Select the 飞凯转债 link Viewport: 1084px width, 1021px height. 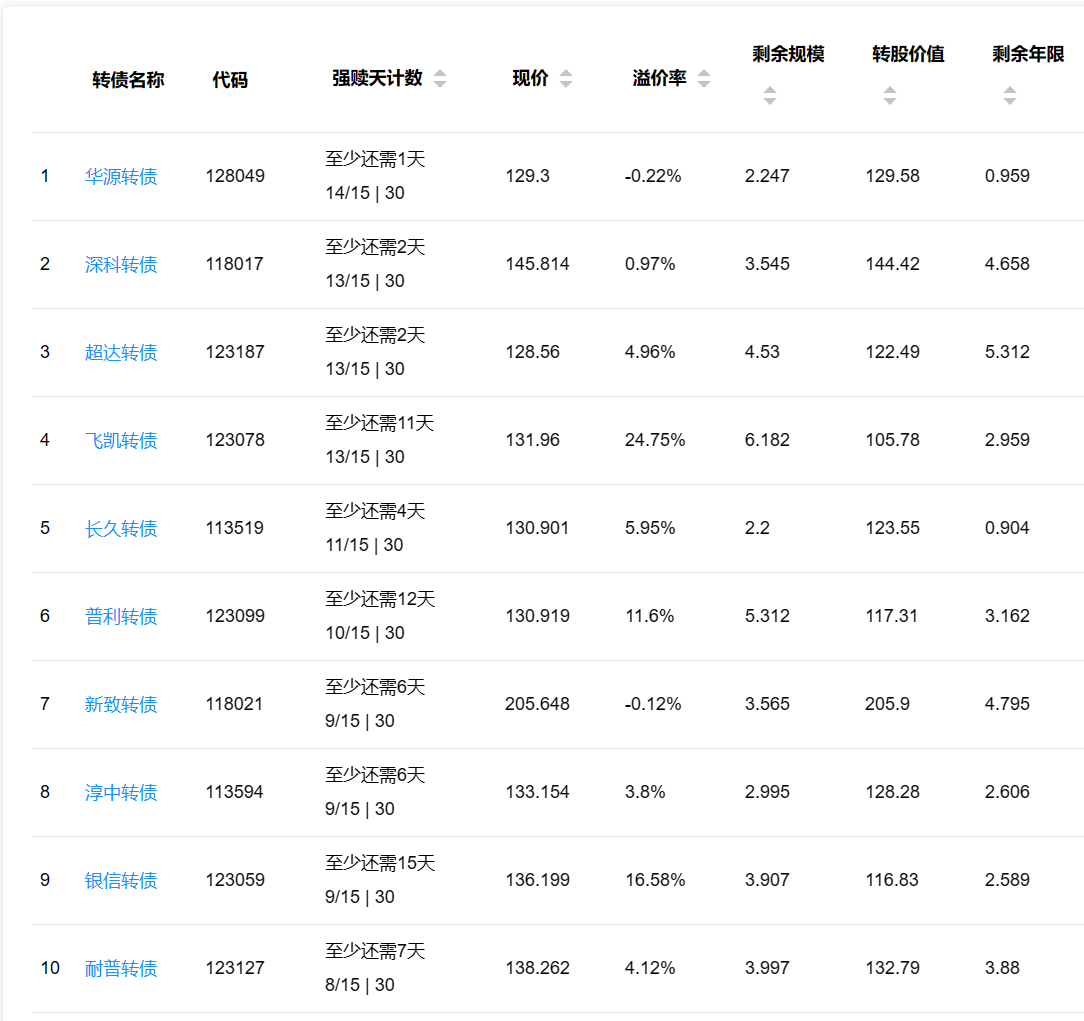[x=121, y=441]
